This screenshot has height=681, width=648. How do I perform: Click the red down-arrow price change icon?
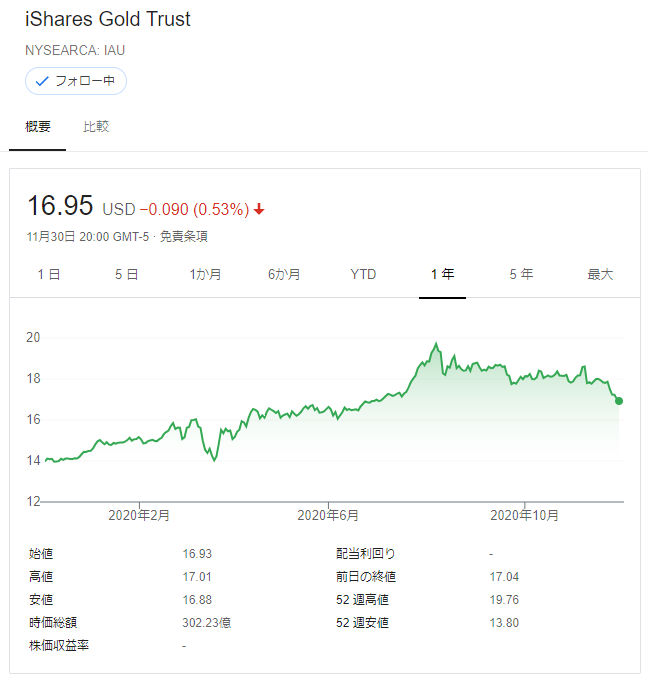pyautogui.click(x=259, y=209)
